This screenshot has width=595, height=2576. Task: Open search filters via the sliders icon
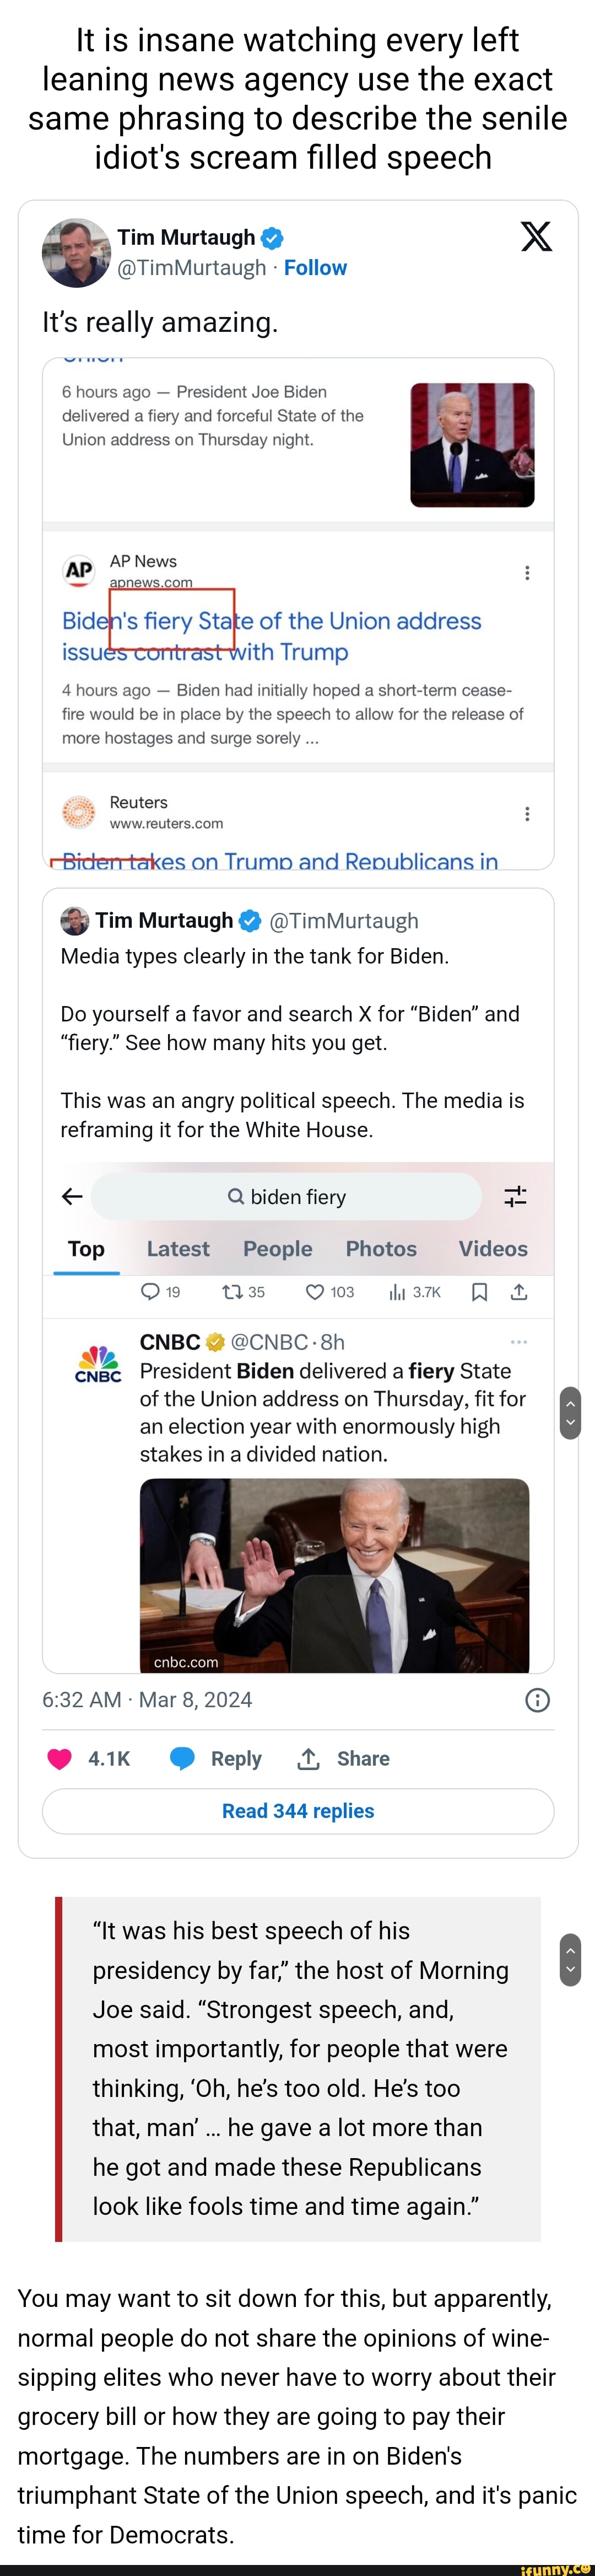click(514, 1196)
